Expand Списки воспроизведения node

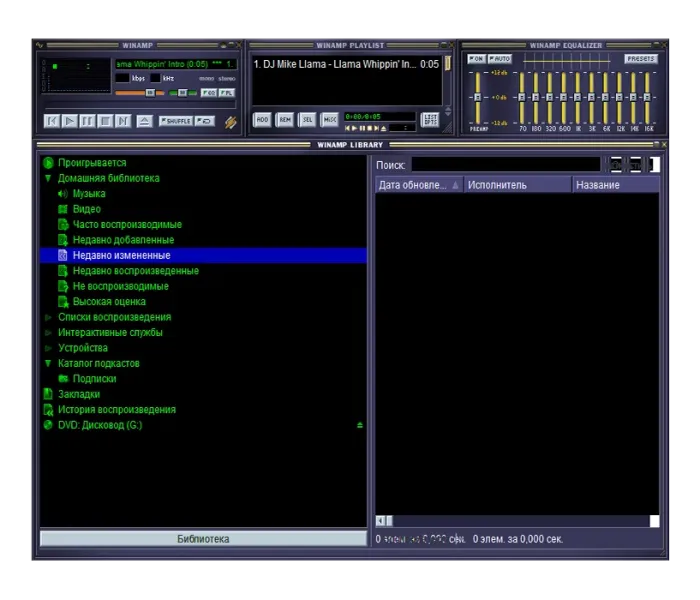pyautogui.click(x=48, y=317)
